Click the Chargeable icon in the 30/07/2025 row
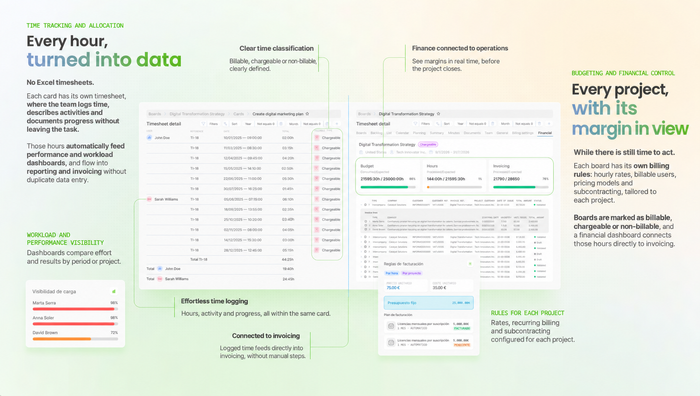This screenshot has width=700, height=396. click(x=317, y=189)
